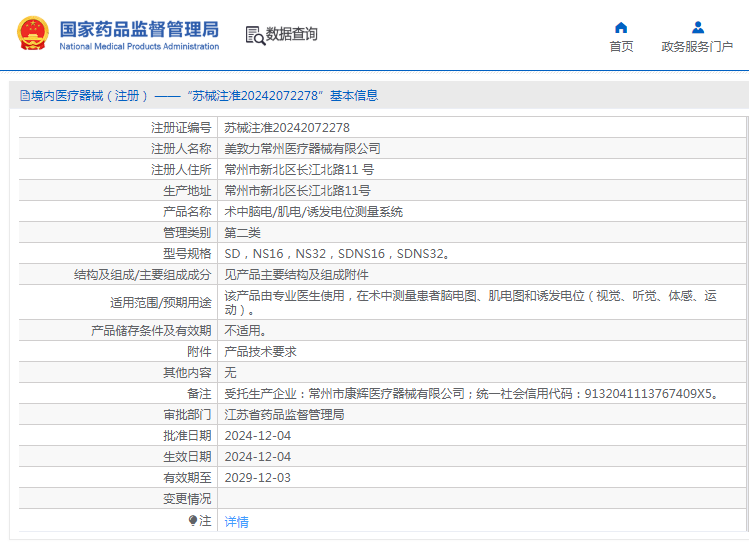This screenshot has width=749, height=543.
Task: Click the 管理类别 label
Action: 187,233
